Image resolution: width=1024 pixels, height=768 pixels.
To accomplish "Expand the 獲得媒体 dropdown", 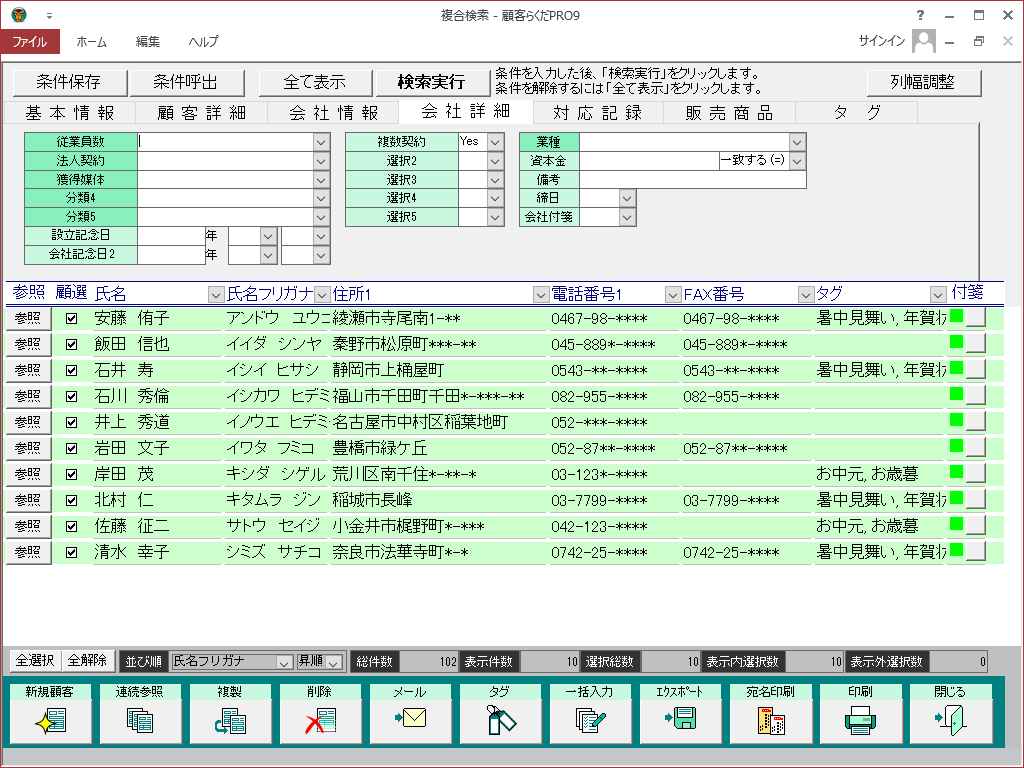I will 321,180.
